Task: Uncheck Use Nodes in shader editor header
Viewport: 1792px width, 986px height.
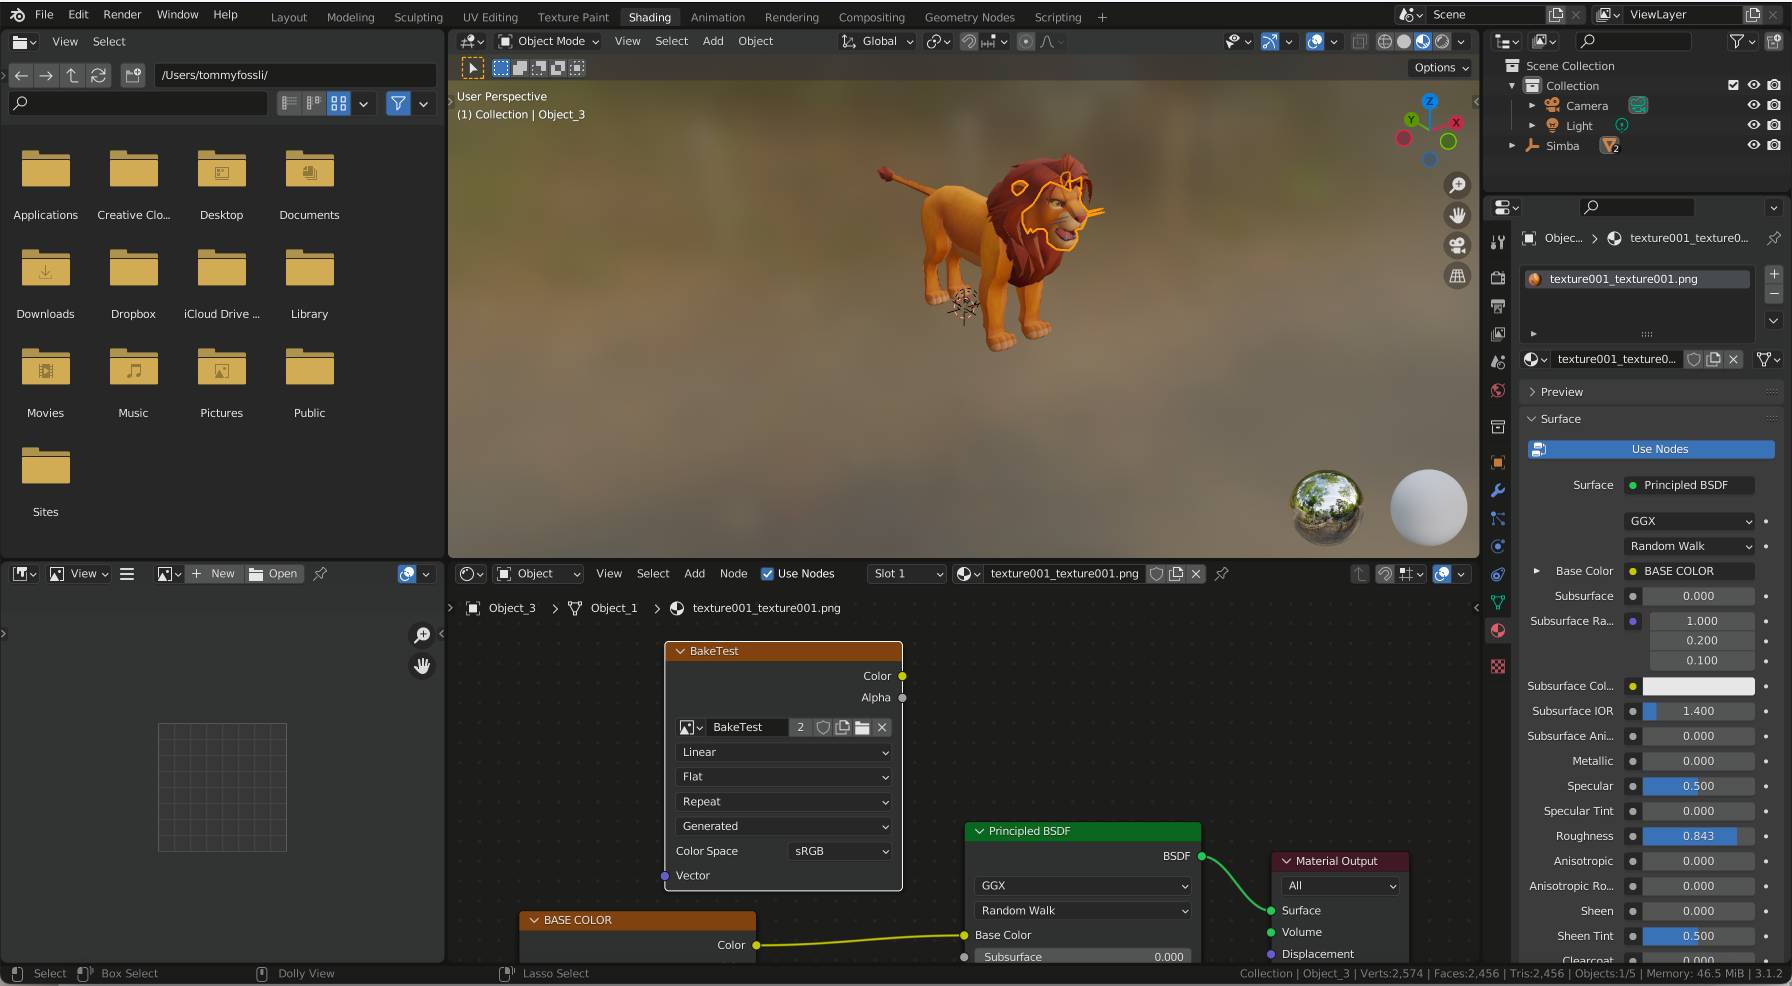Action: click(768, 573)
